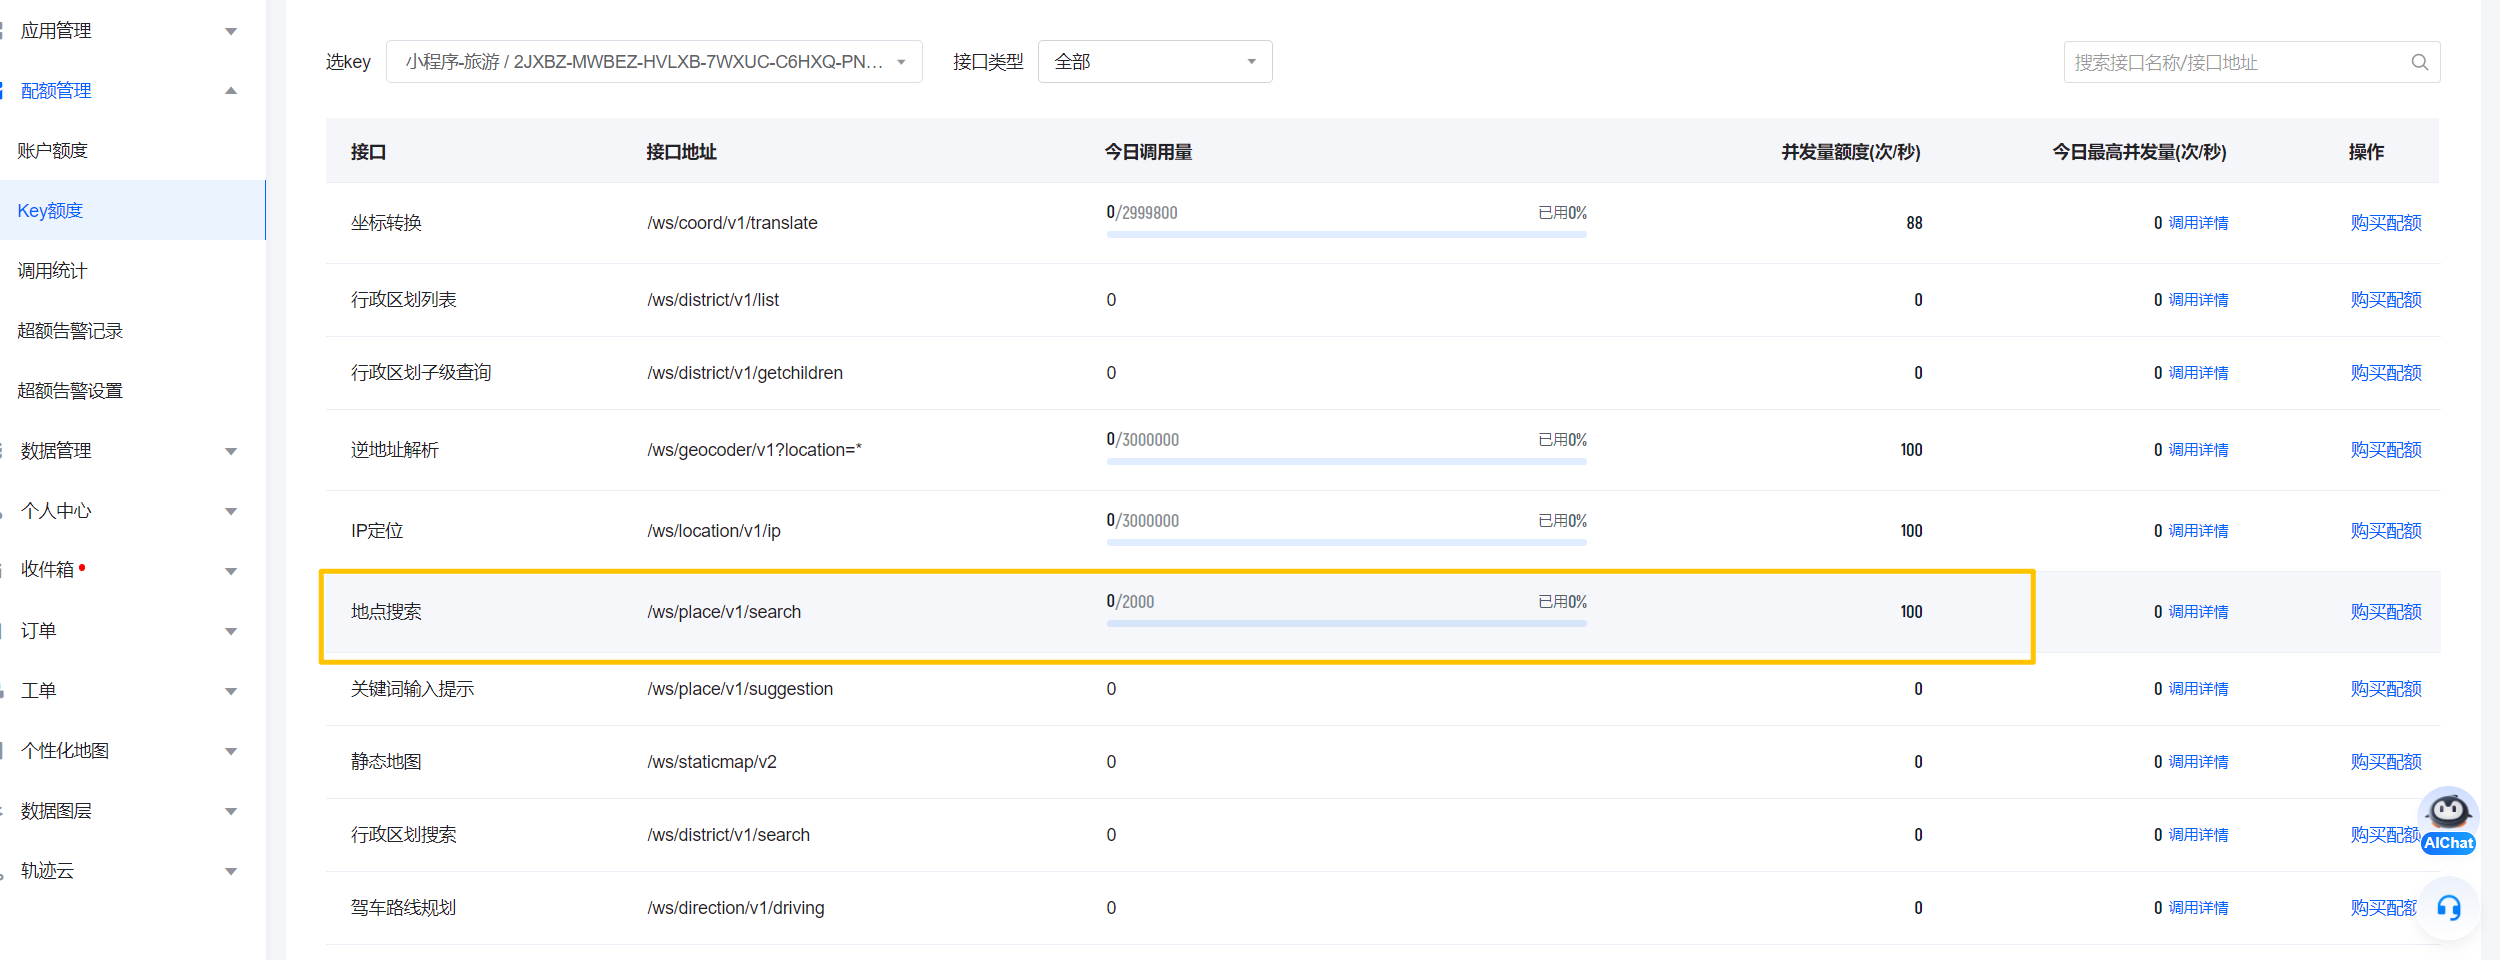Open the key selector dropdown
The image size is (2500, 960).
point(654,62)
